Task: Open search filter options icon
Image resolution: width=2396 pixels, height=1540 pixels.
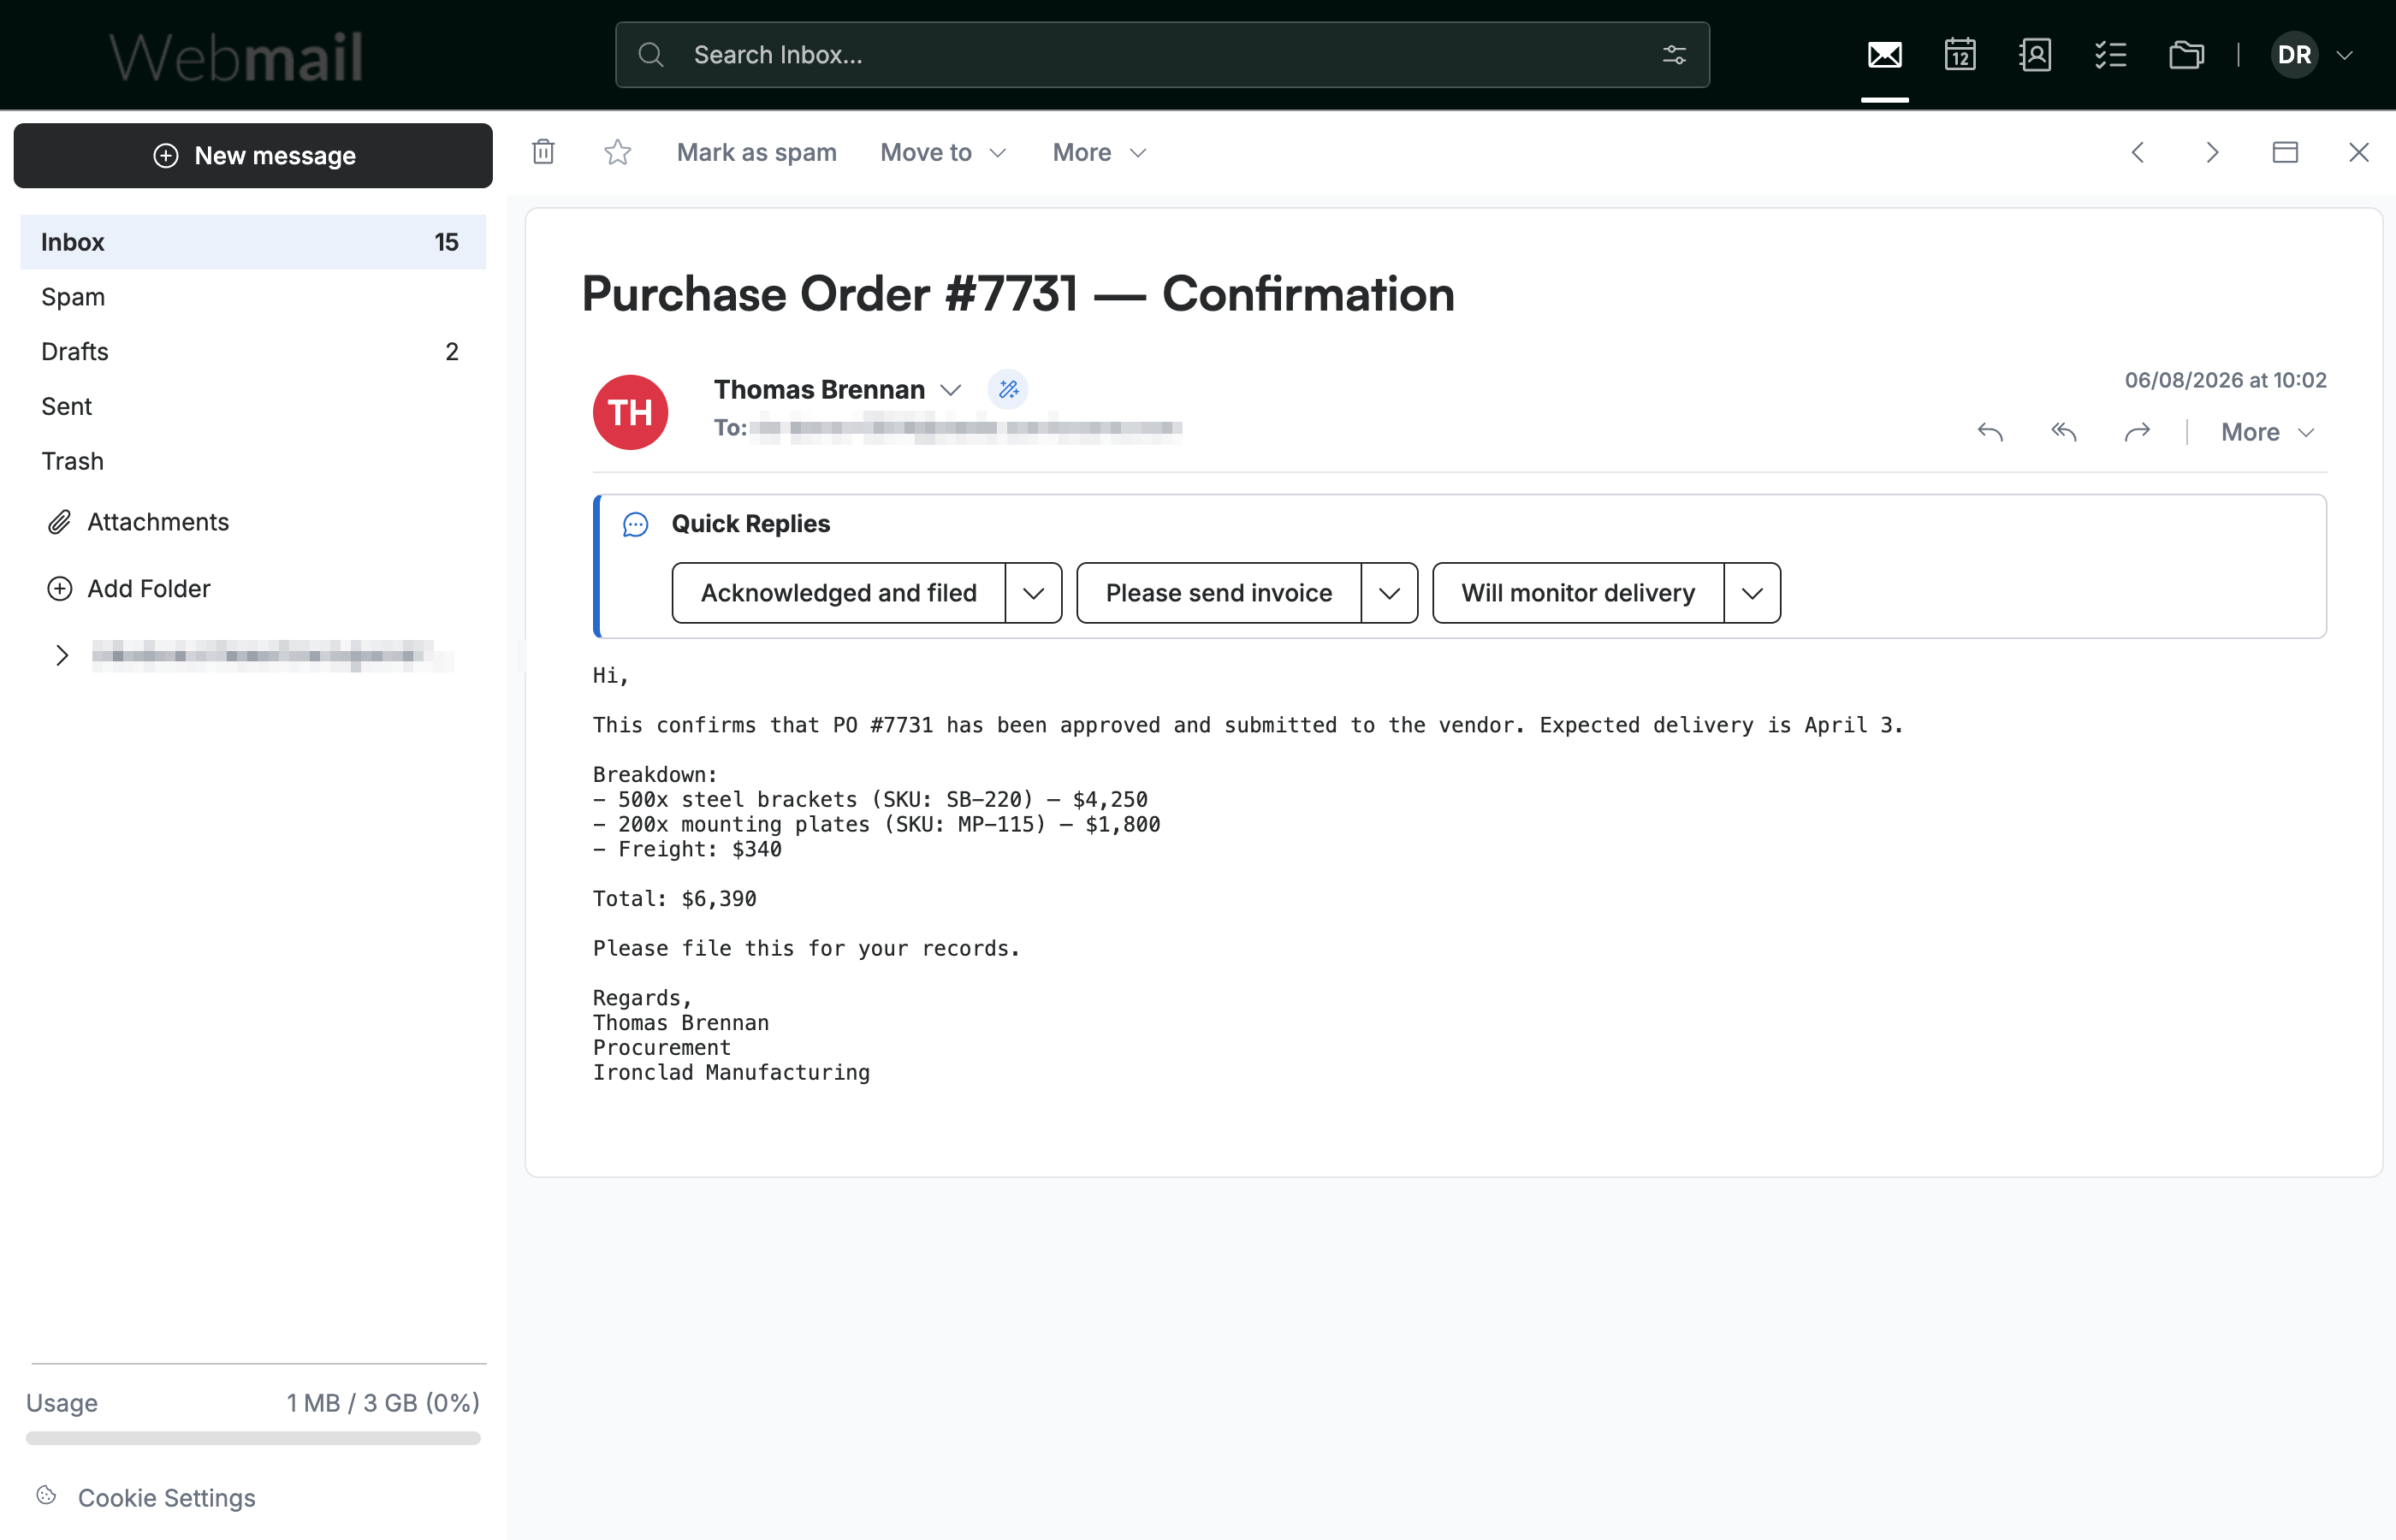Action: 1674,55
